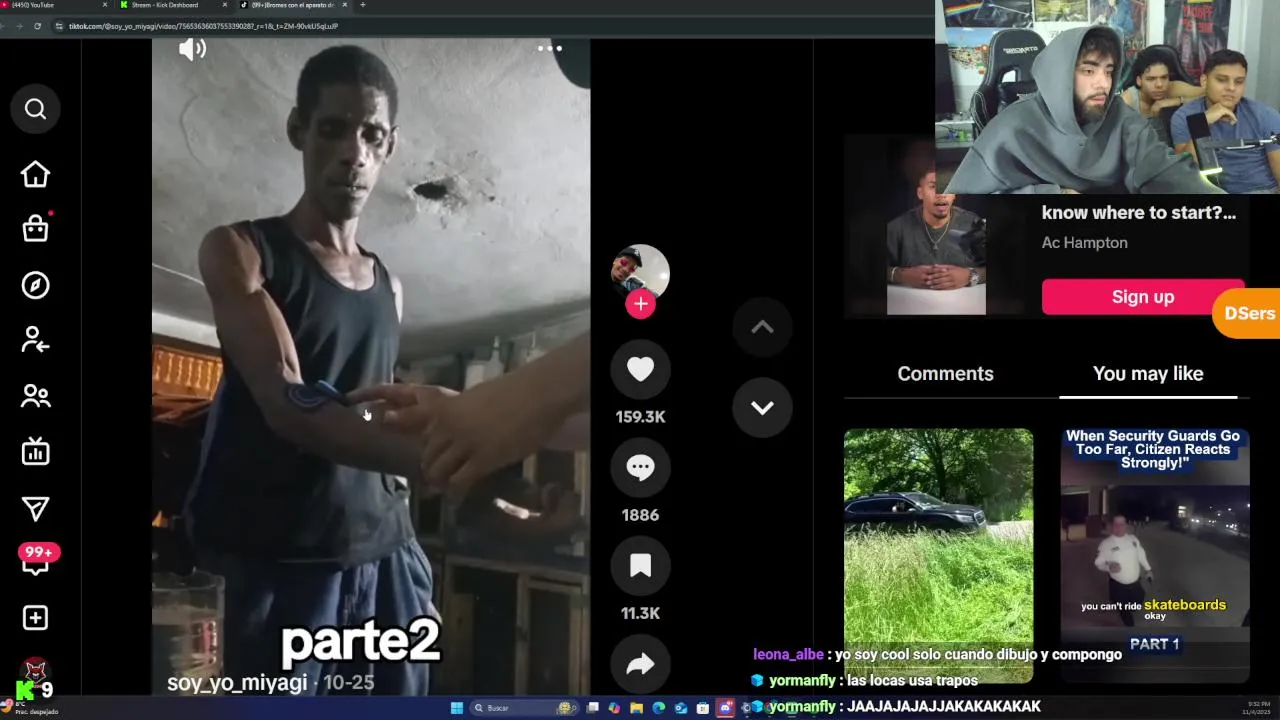
Task: Close the YouTube browser tab
Action: (x=105, y=5)
